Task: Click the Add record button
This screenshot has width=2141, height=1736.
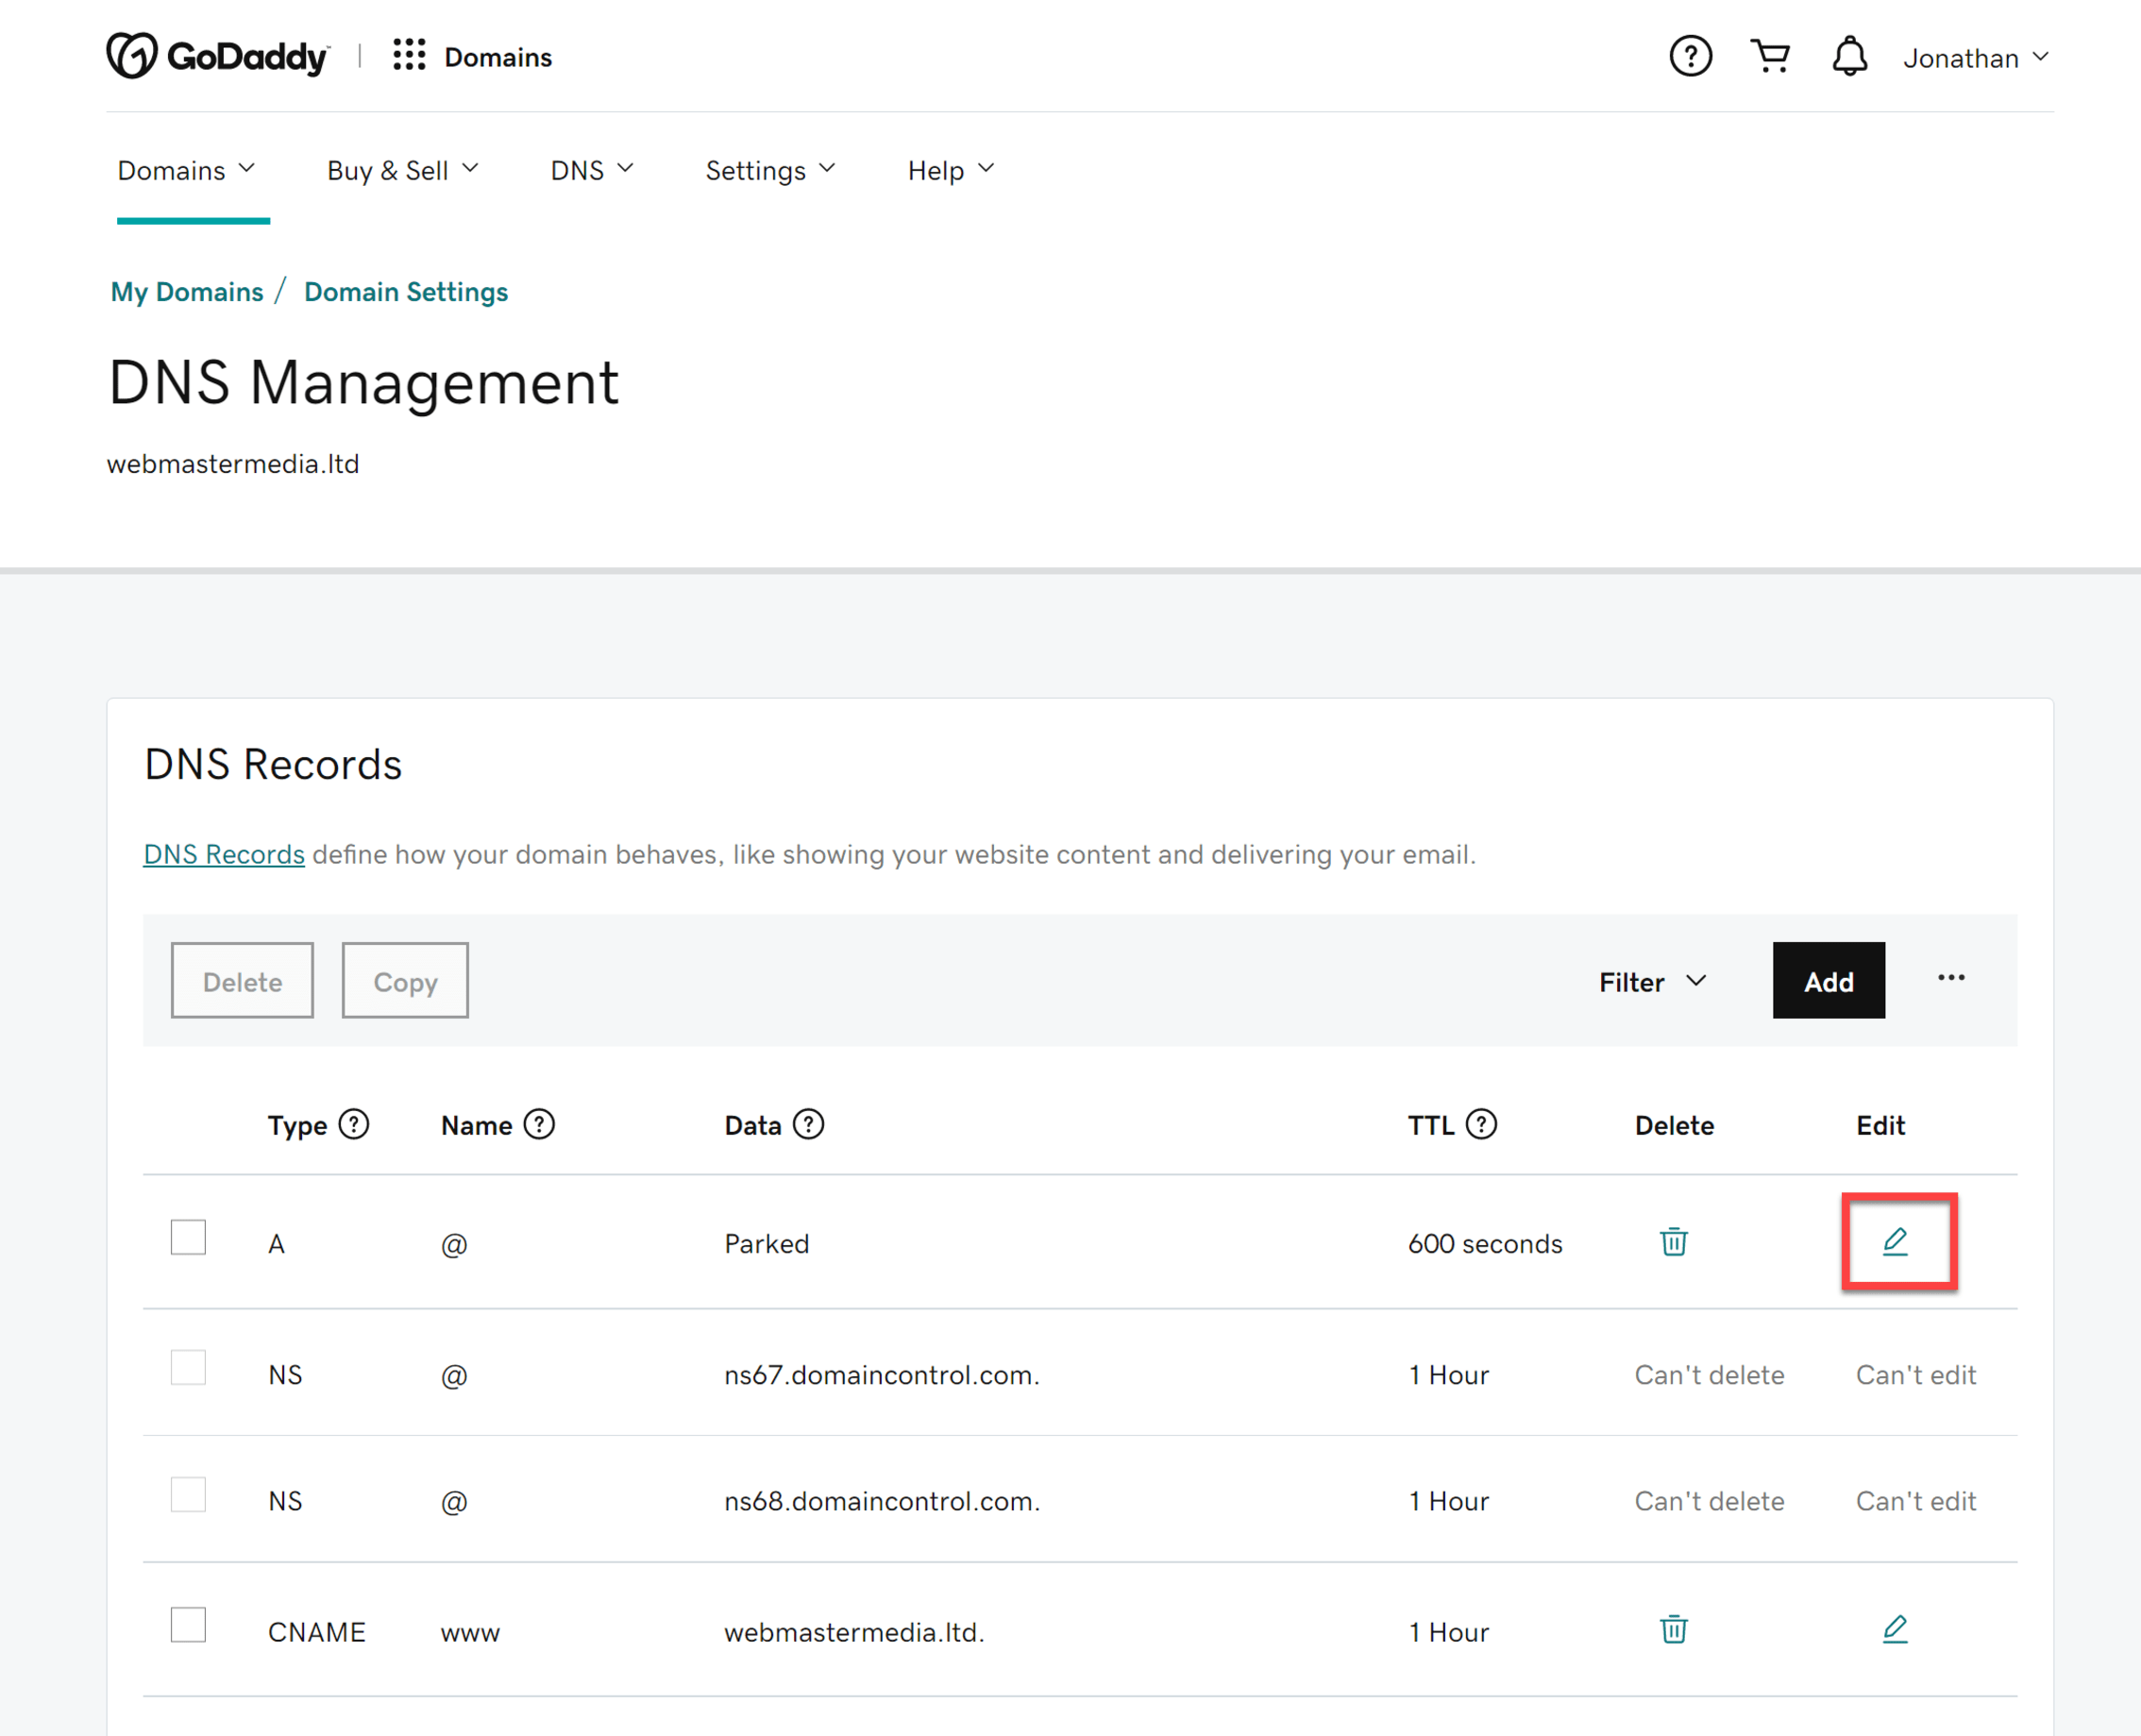Action: tap(1828, 980)
